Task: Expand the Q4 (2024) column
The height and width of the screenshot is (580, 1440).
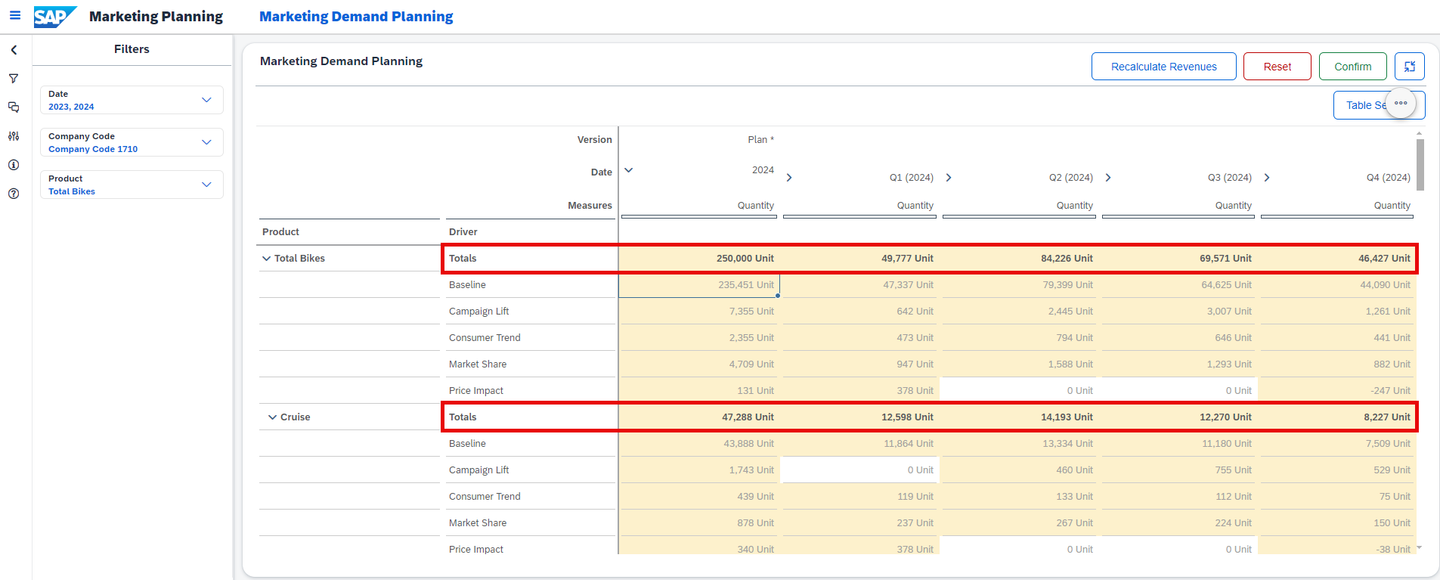Action: 1267,178
